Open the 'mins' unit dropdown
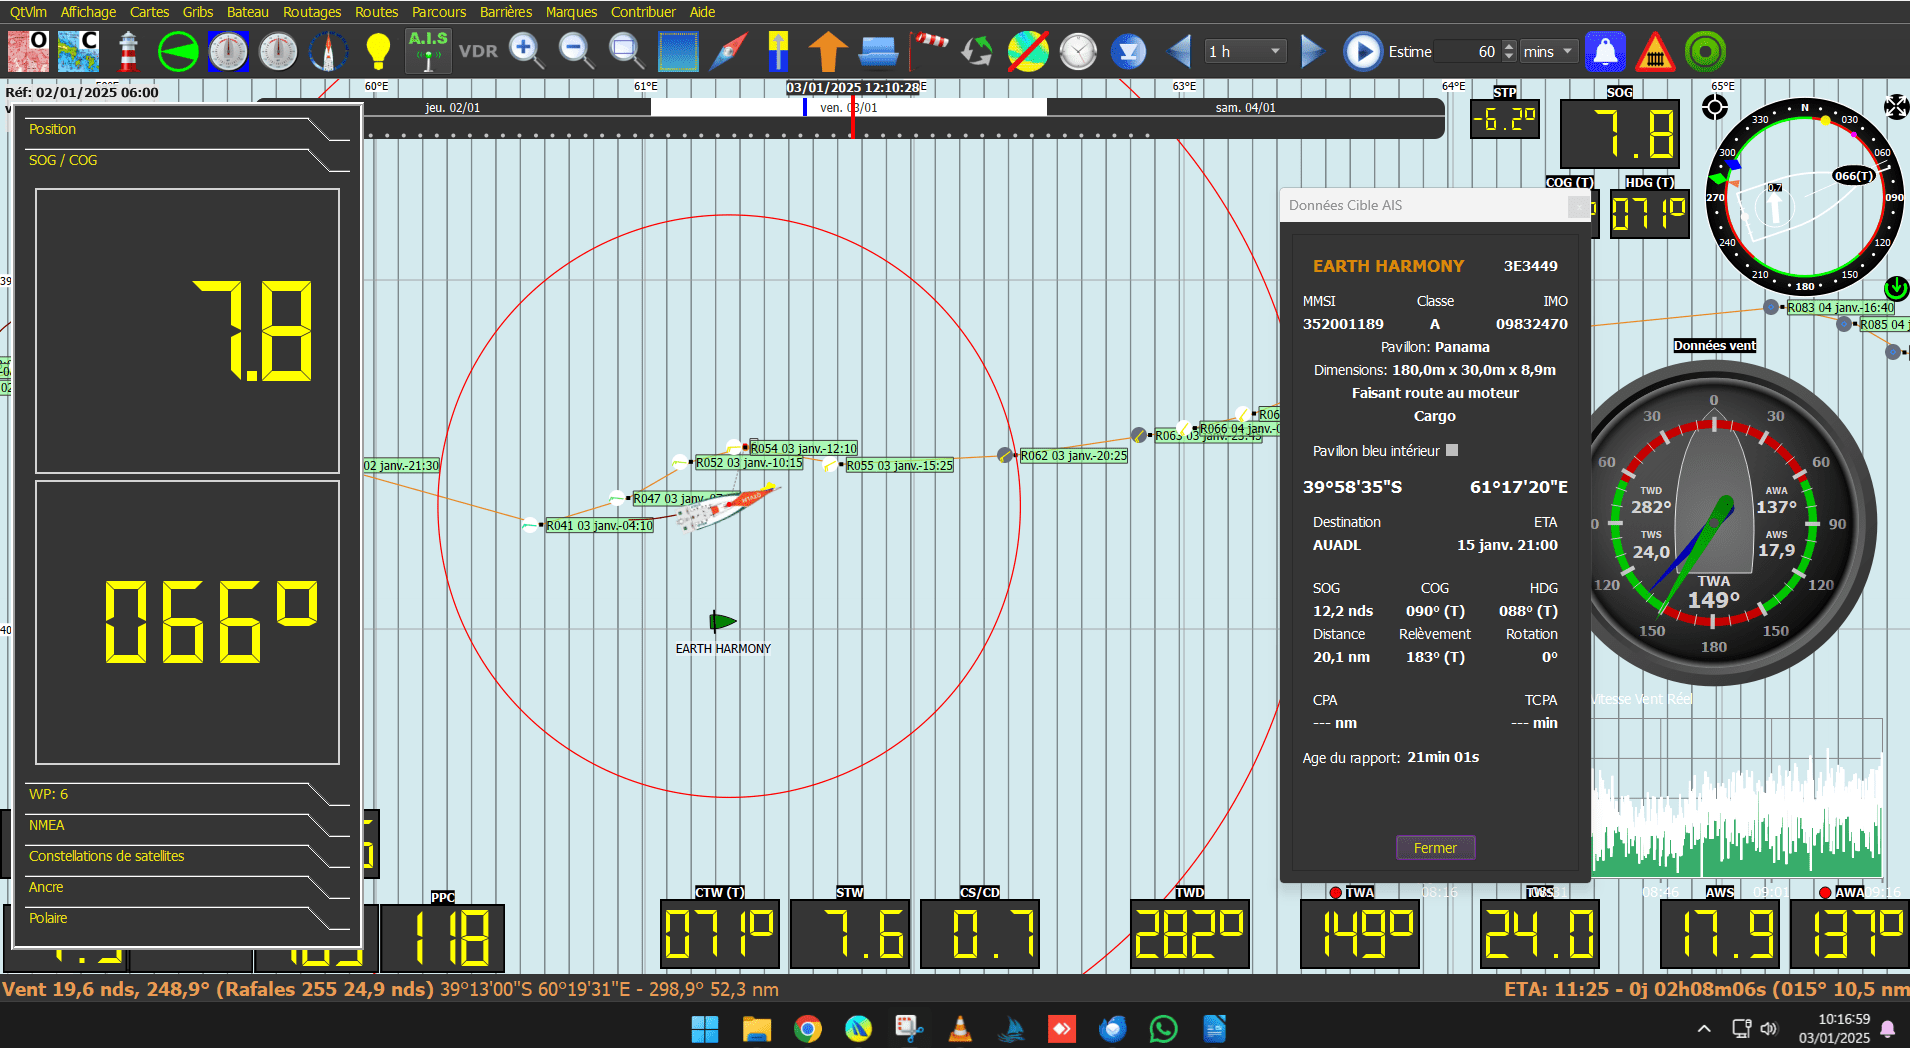 (x=1549, y=51)
